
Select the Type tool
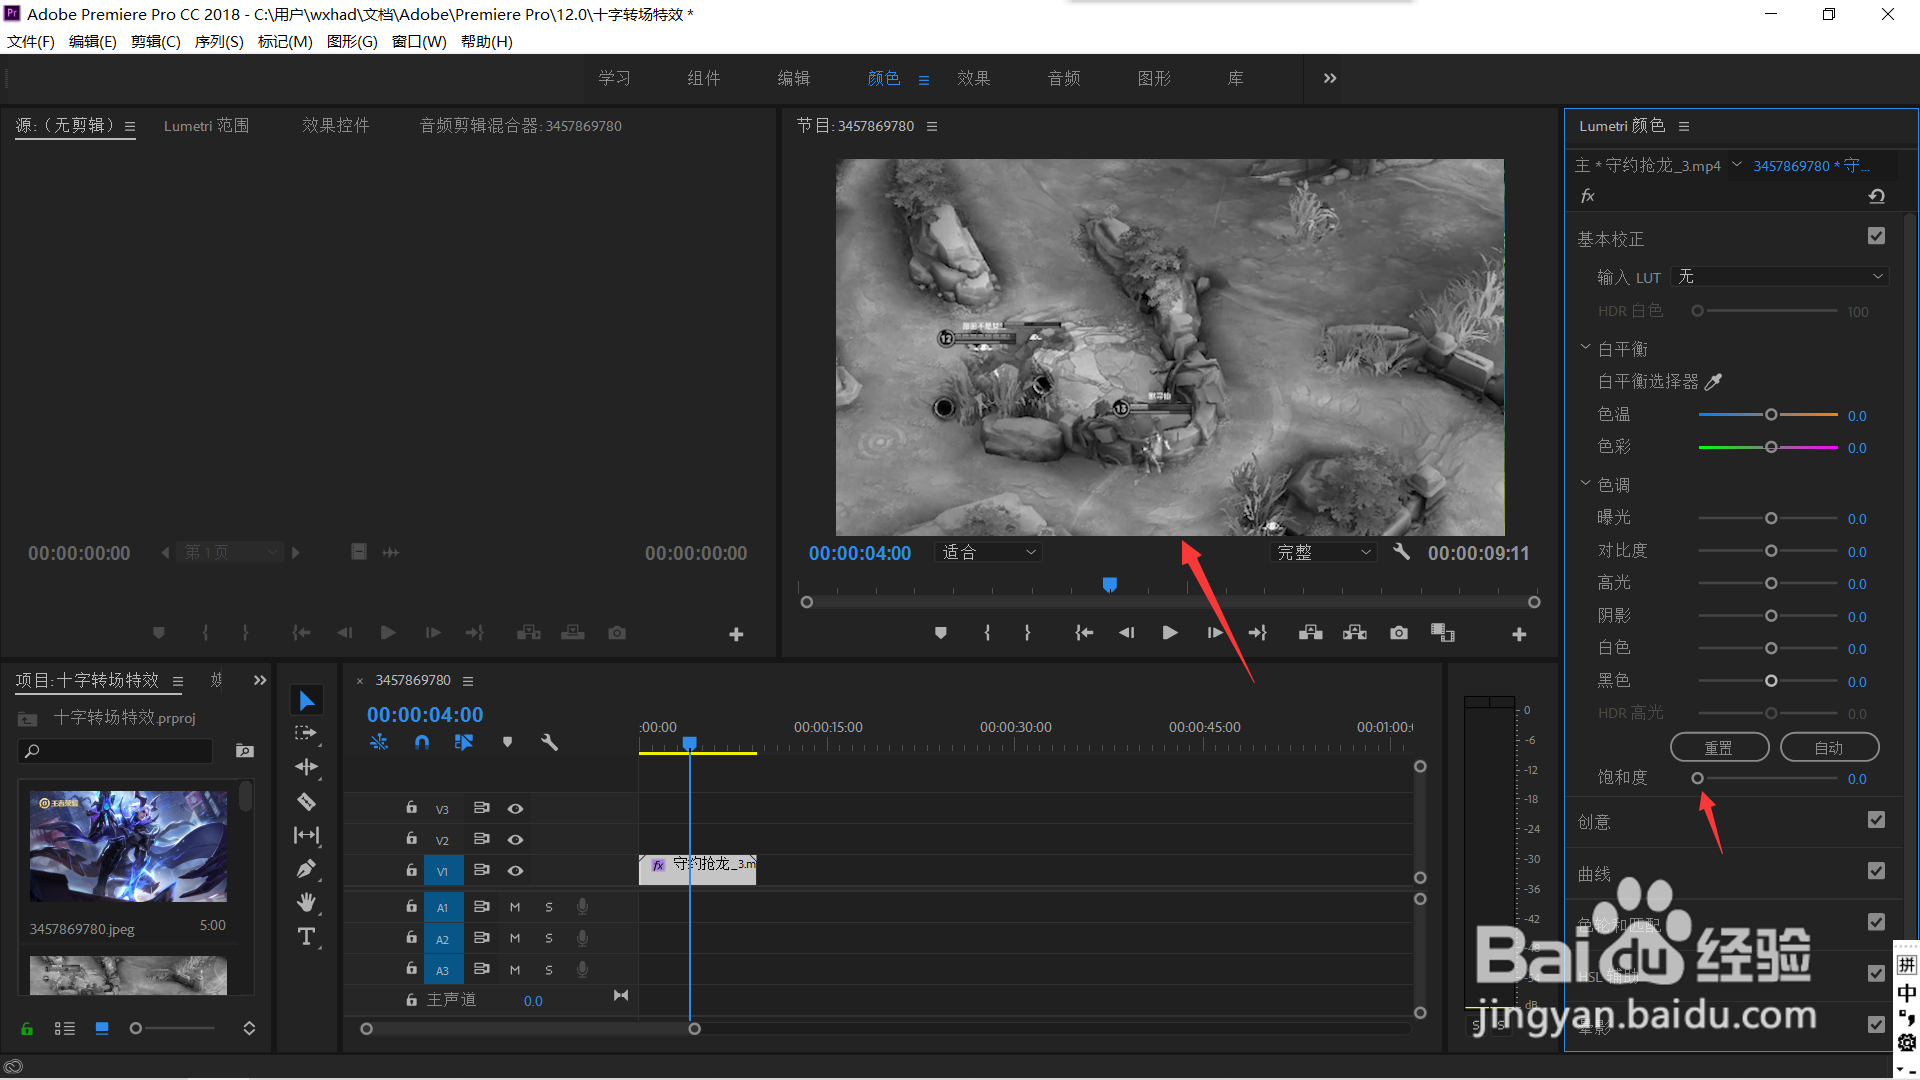tap(306, 937)
